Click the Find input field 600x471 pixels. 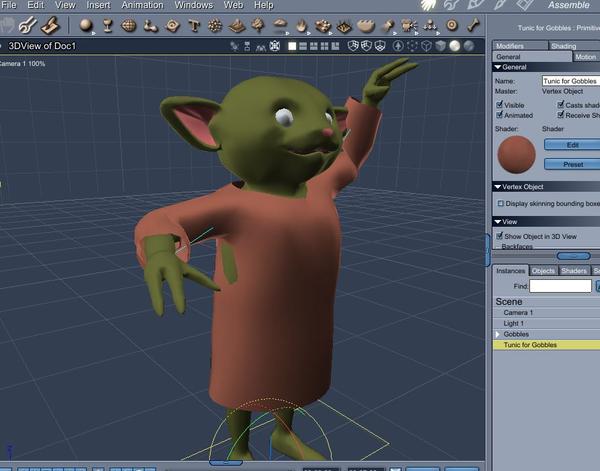point(561,286)
